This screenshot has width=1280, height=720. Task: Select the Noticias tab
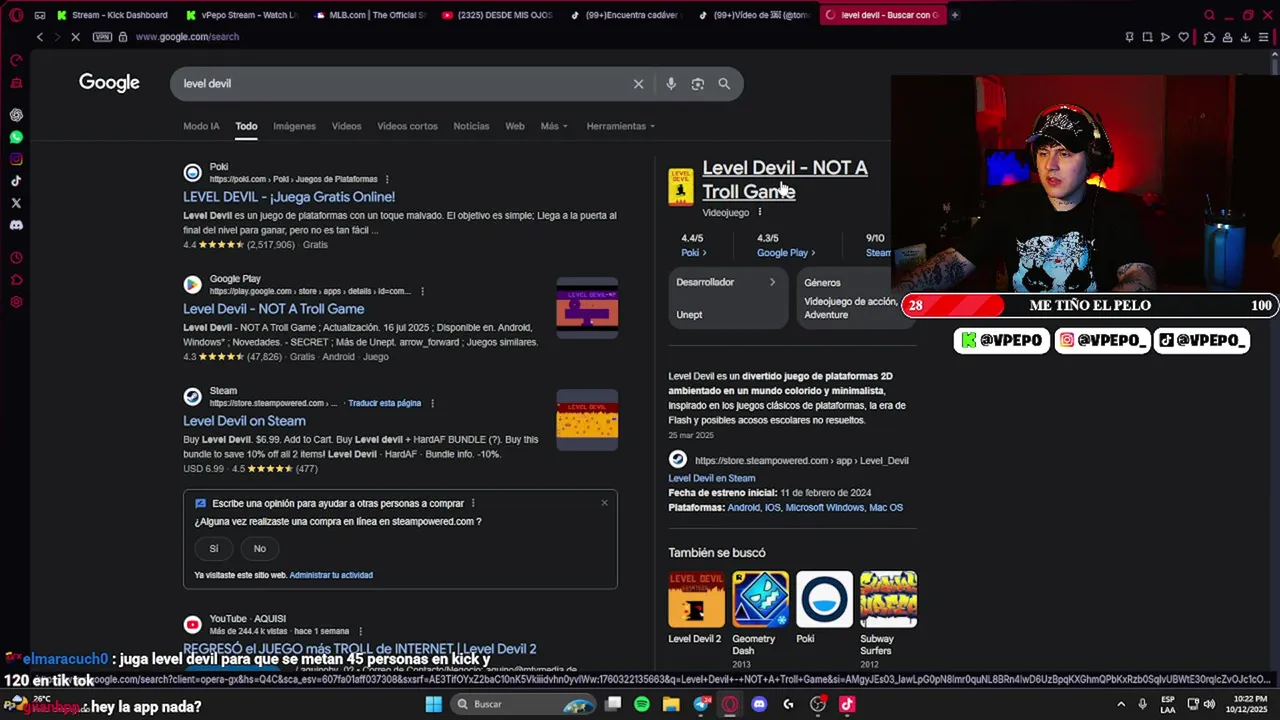(471, 126)
